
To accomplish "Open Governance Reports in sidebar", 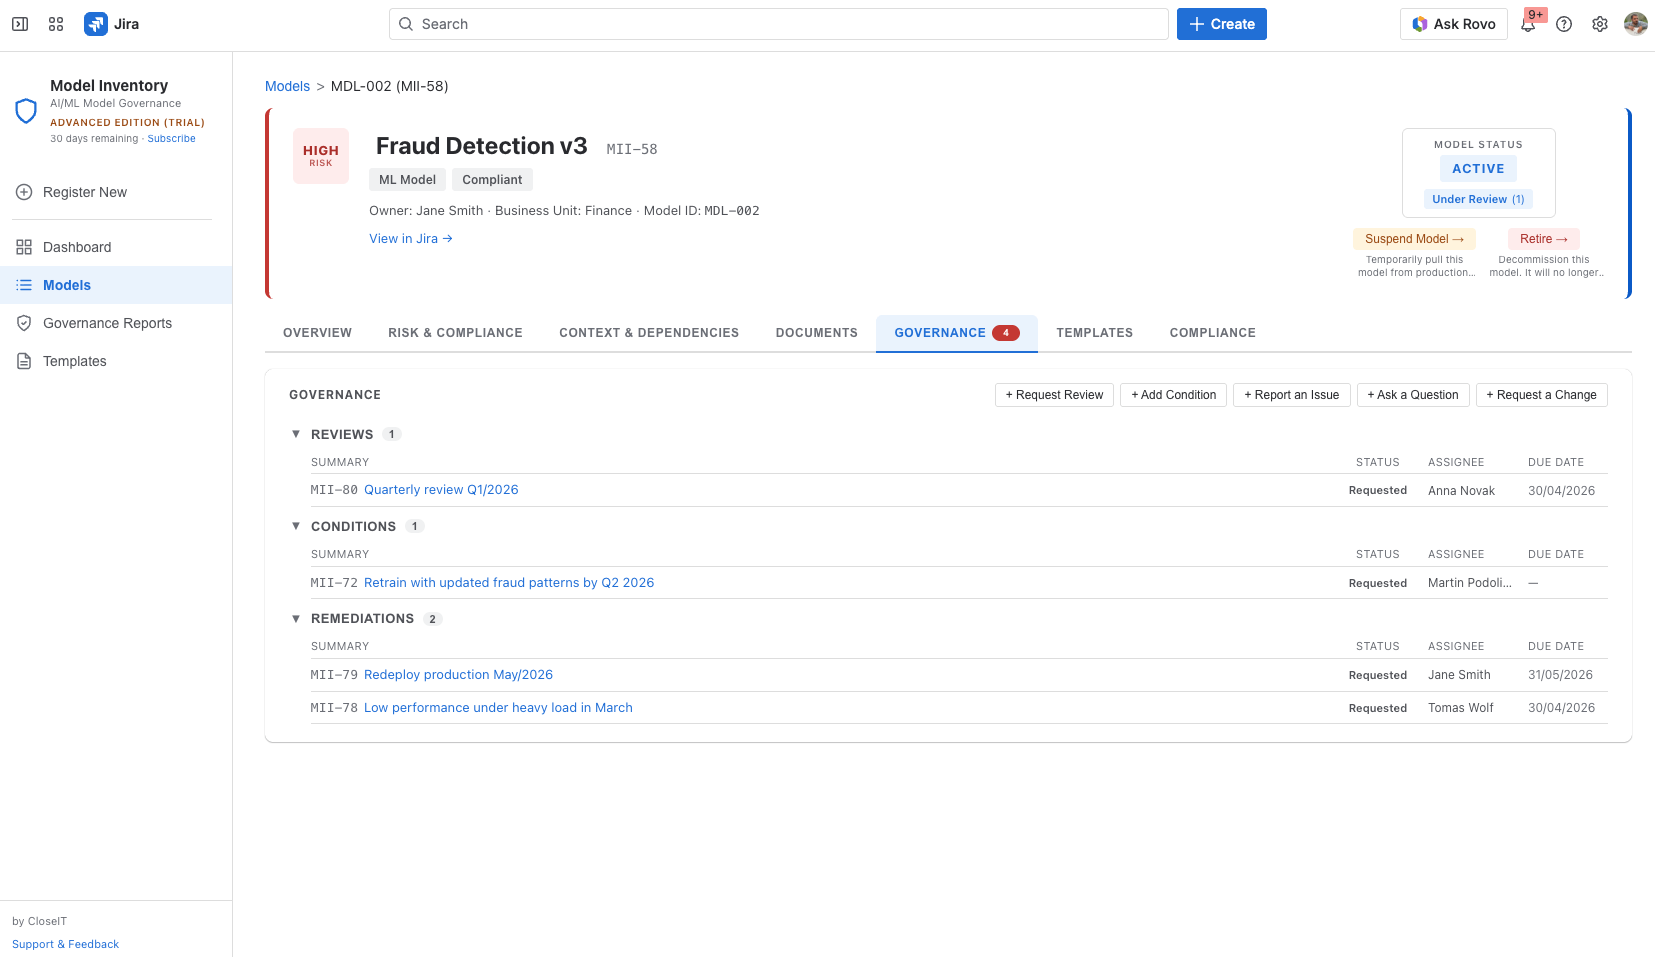I will (x=107, y=323).
